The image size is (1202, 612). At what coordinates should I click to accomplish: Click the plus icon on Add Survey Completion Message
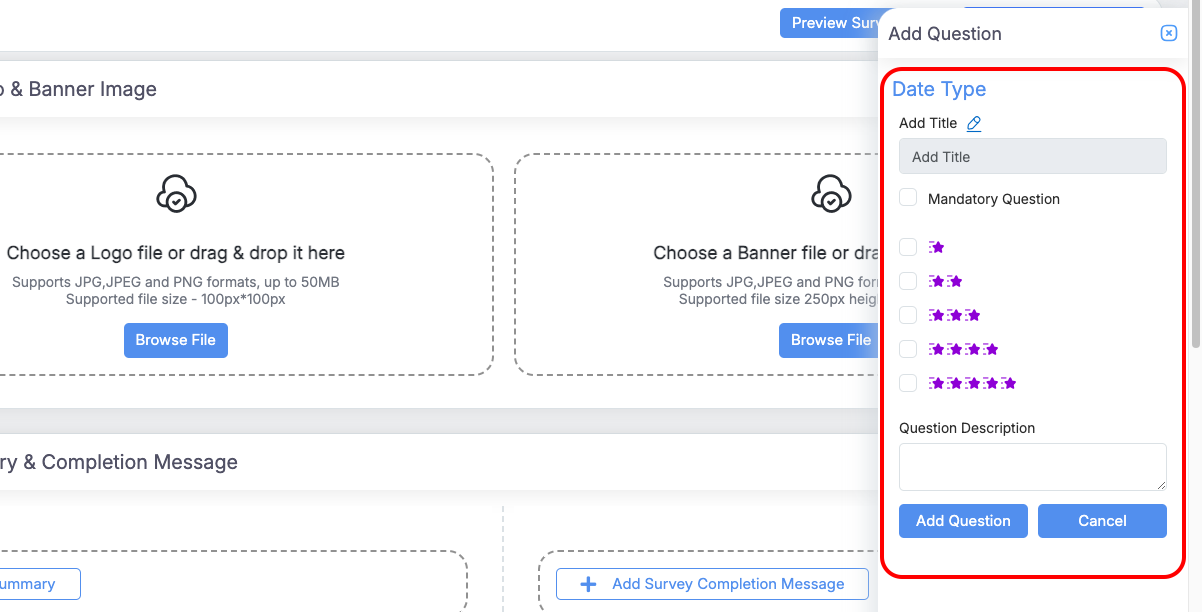[x=589, y=584]
